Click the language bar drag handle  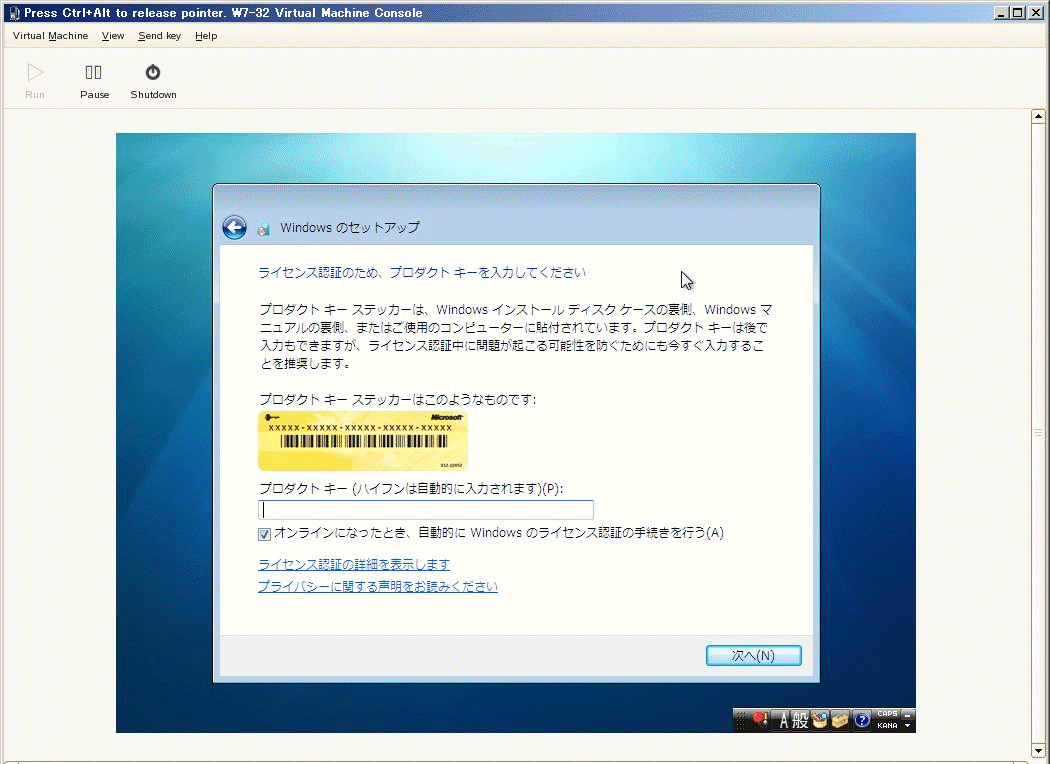tap(741, 720)
